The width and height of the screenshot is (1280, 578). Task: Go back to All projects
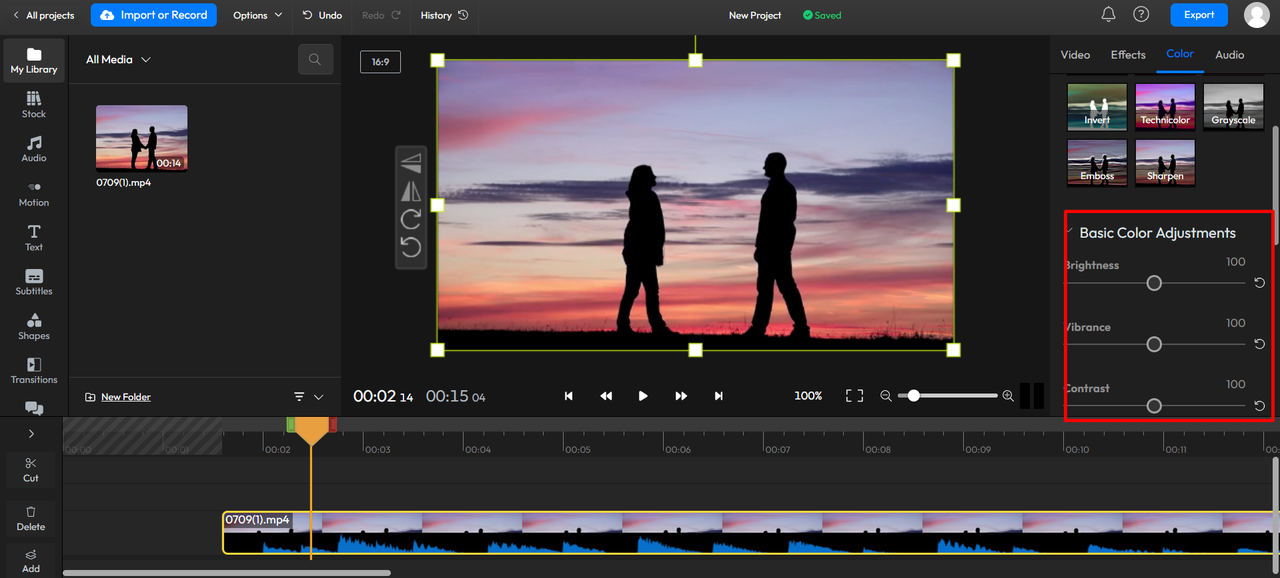44,15
